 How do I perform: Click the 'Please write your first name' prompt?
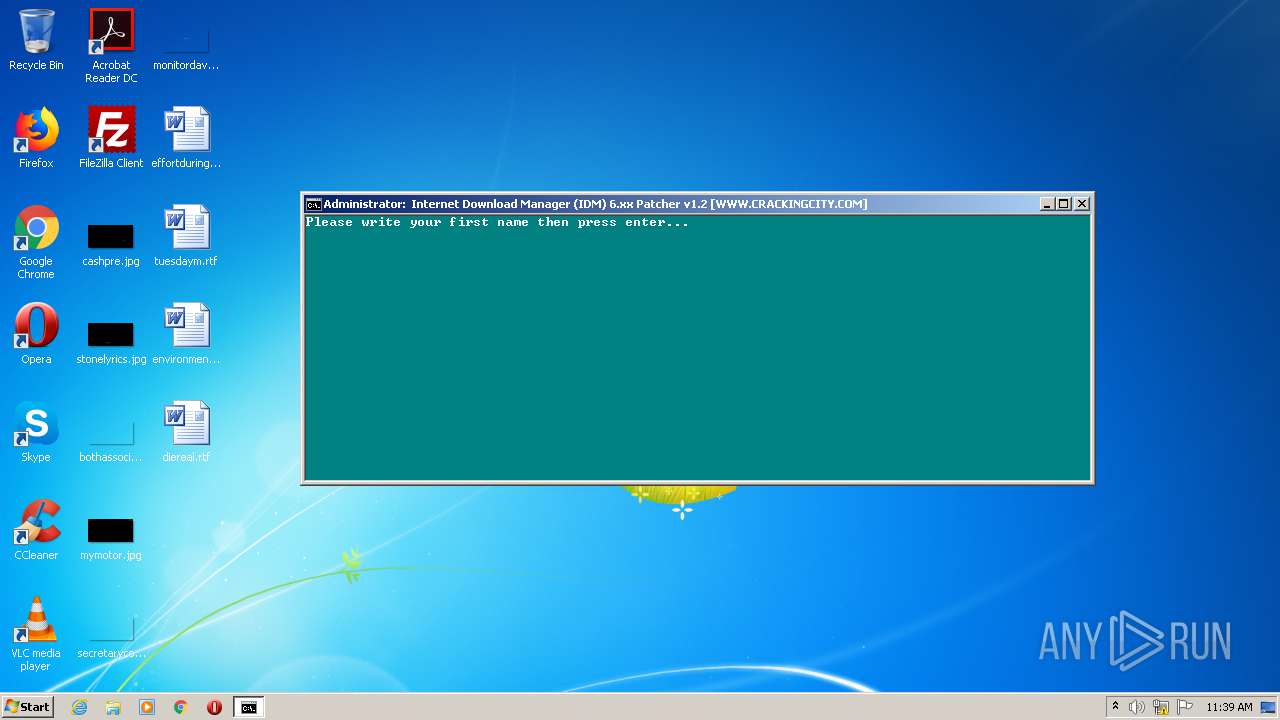click(497, 222)
